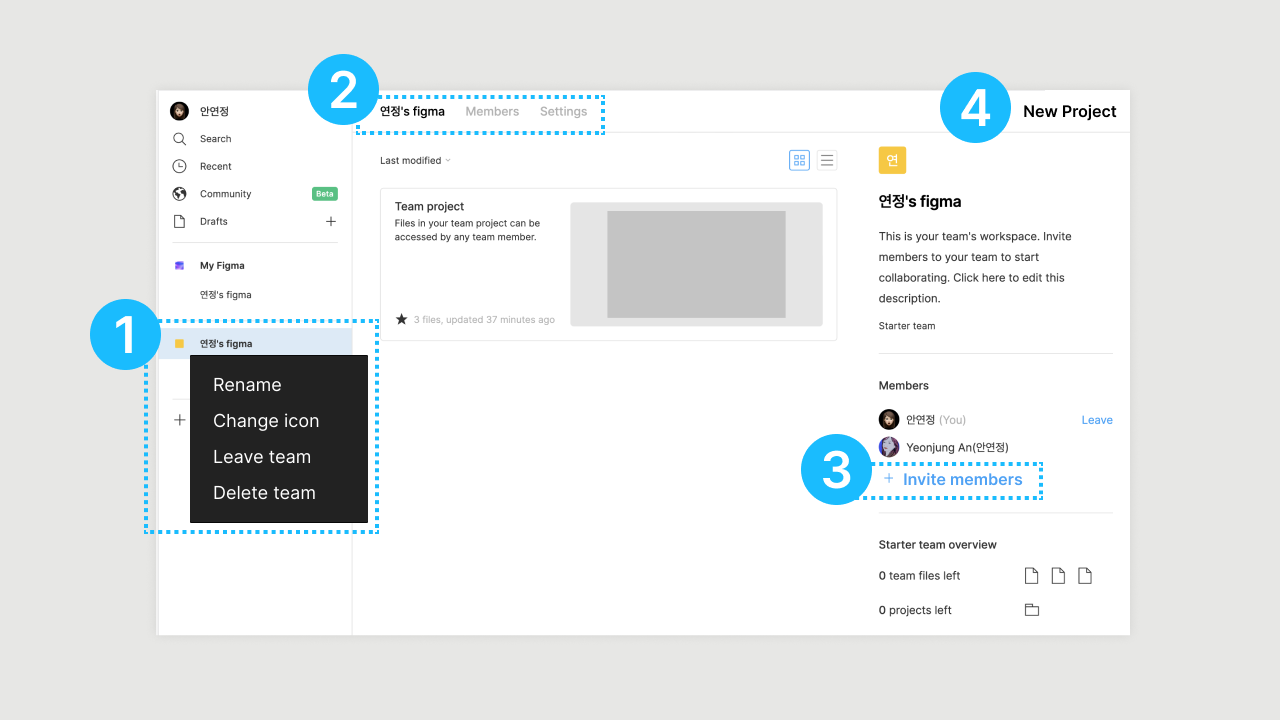Click the Recent label in sidebar

click(x=216, y=166)
